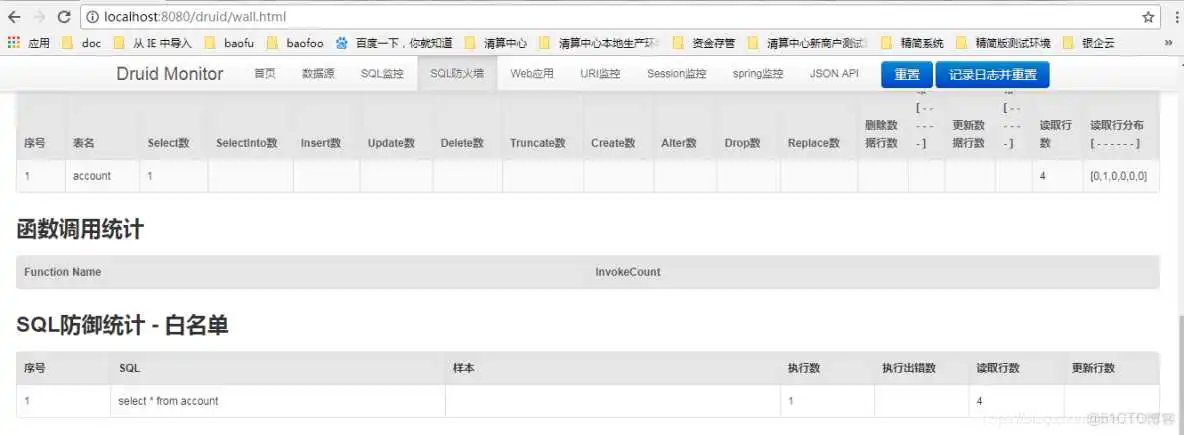The image size is (1184, 435).
Task: Open the baofoo bookmark folder
Action: (x=295, y=43)
